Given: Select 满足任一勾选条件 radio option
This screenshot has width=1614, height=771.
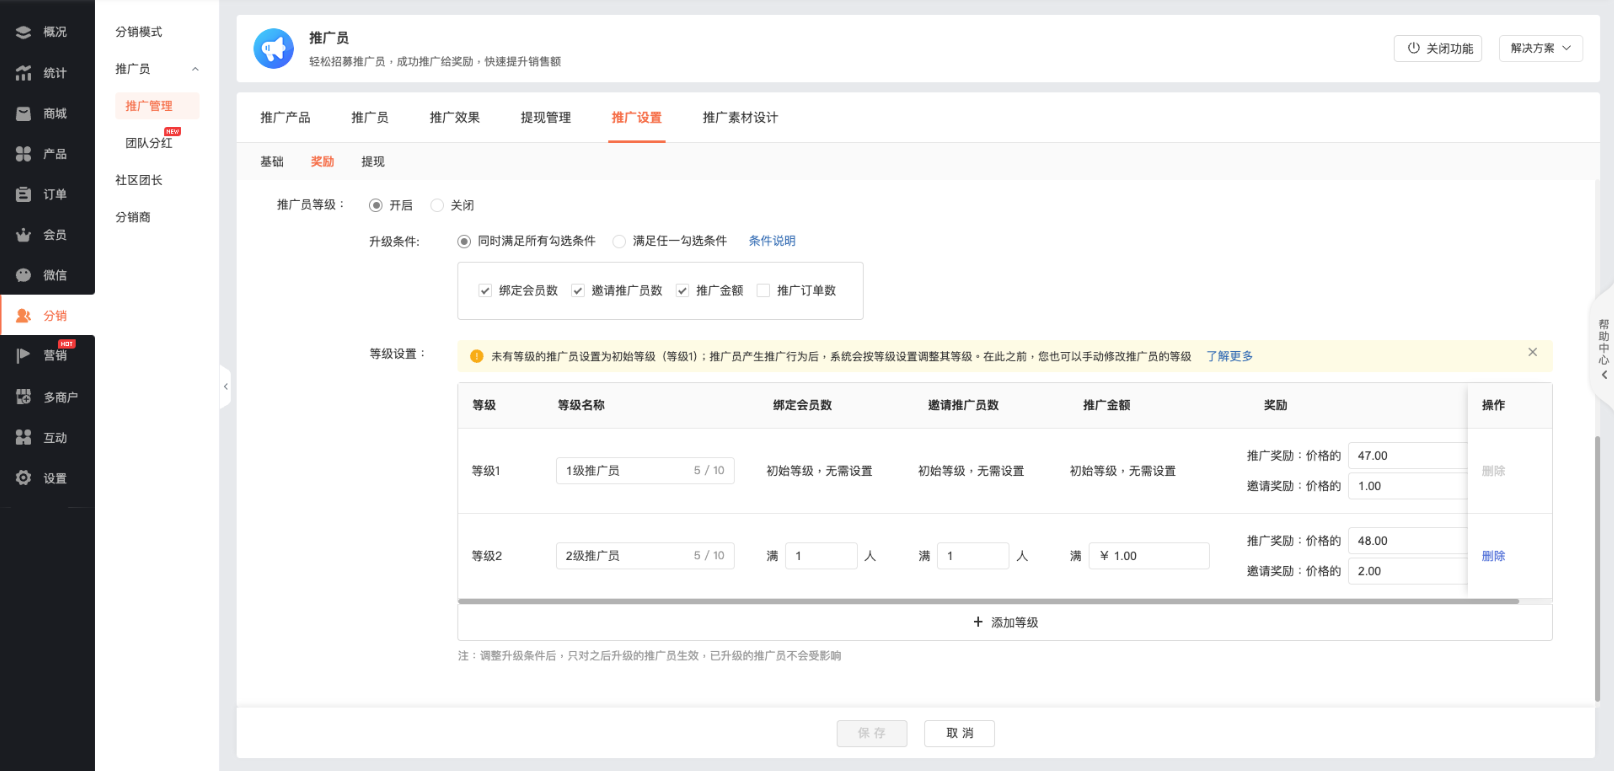Looking at the screenshot, I should coord(619,241).
